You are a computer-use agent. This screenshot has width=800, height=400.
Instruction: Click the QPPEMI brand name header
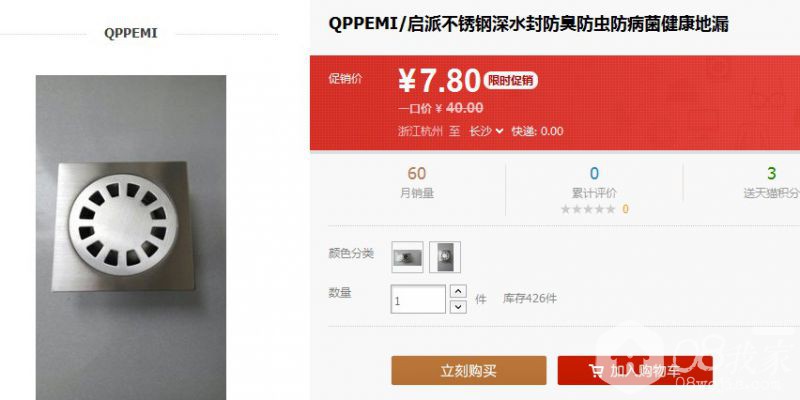tap(131, 33)
